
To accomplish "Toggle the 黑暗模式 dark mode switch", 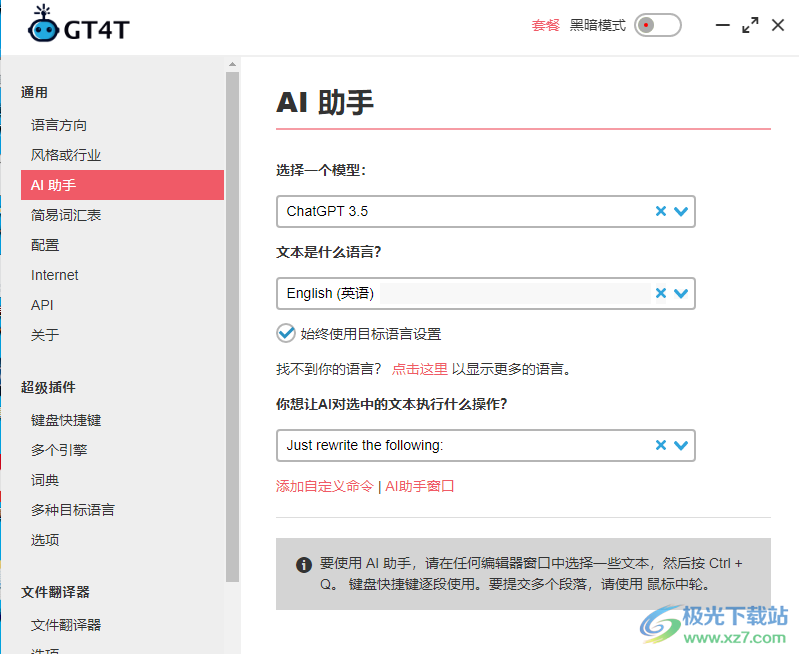I will (657, 25).
